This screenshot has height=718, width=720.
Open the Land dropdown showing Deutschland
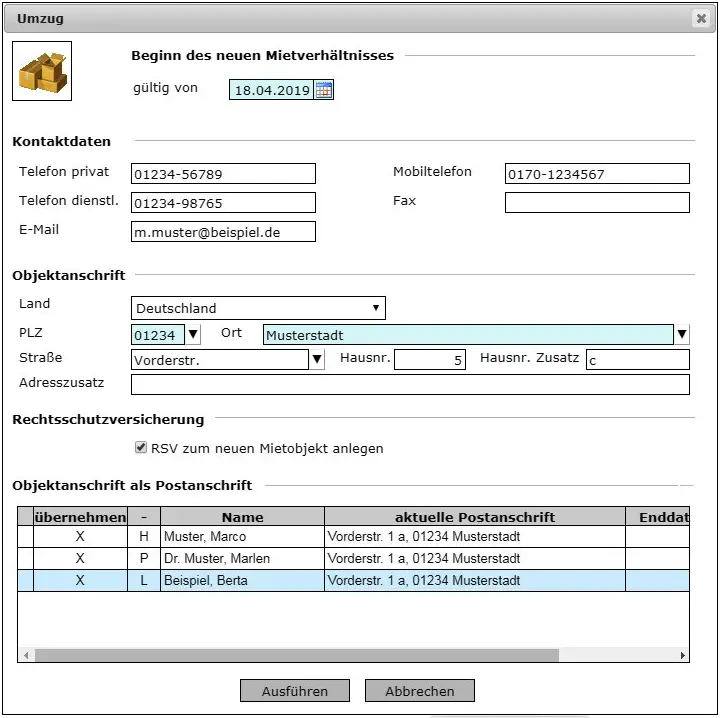click(x=258, y=308)
